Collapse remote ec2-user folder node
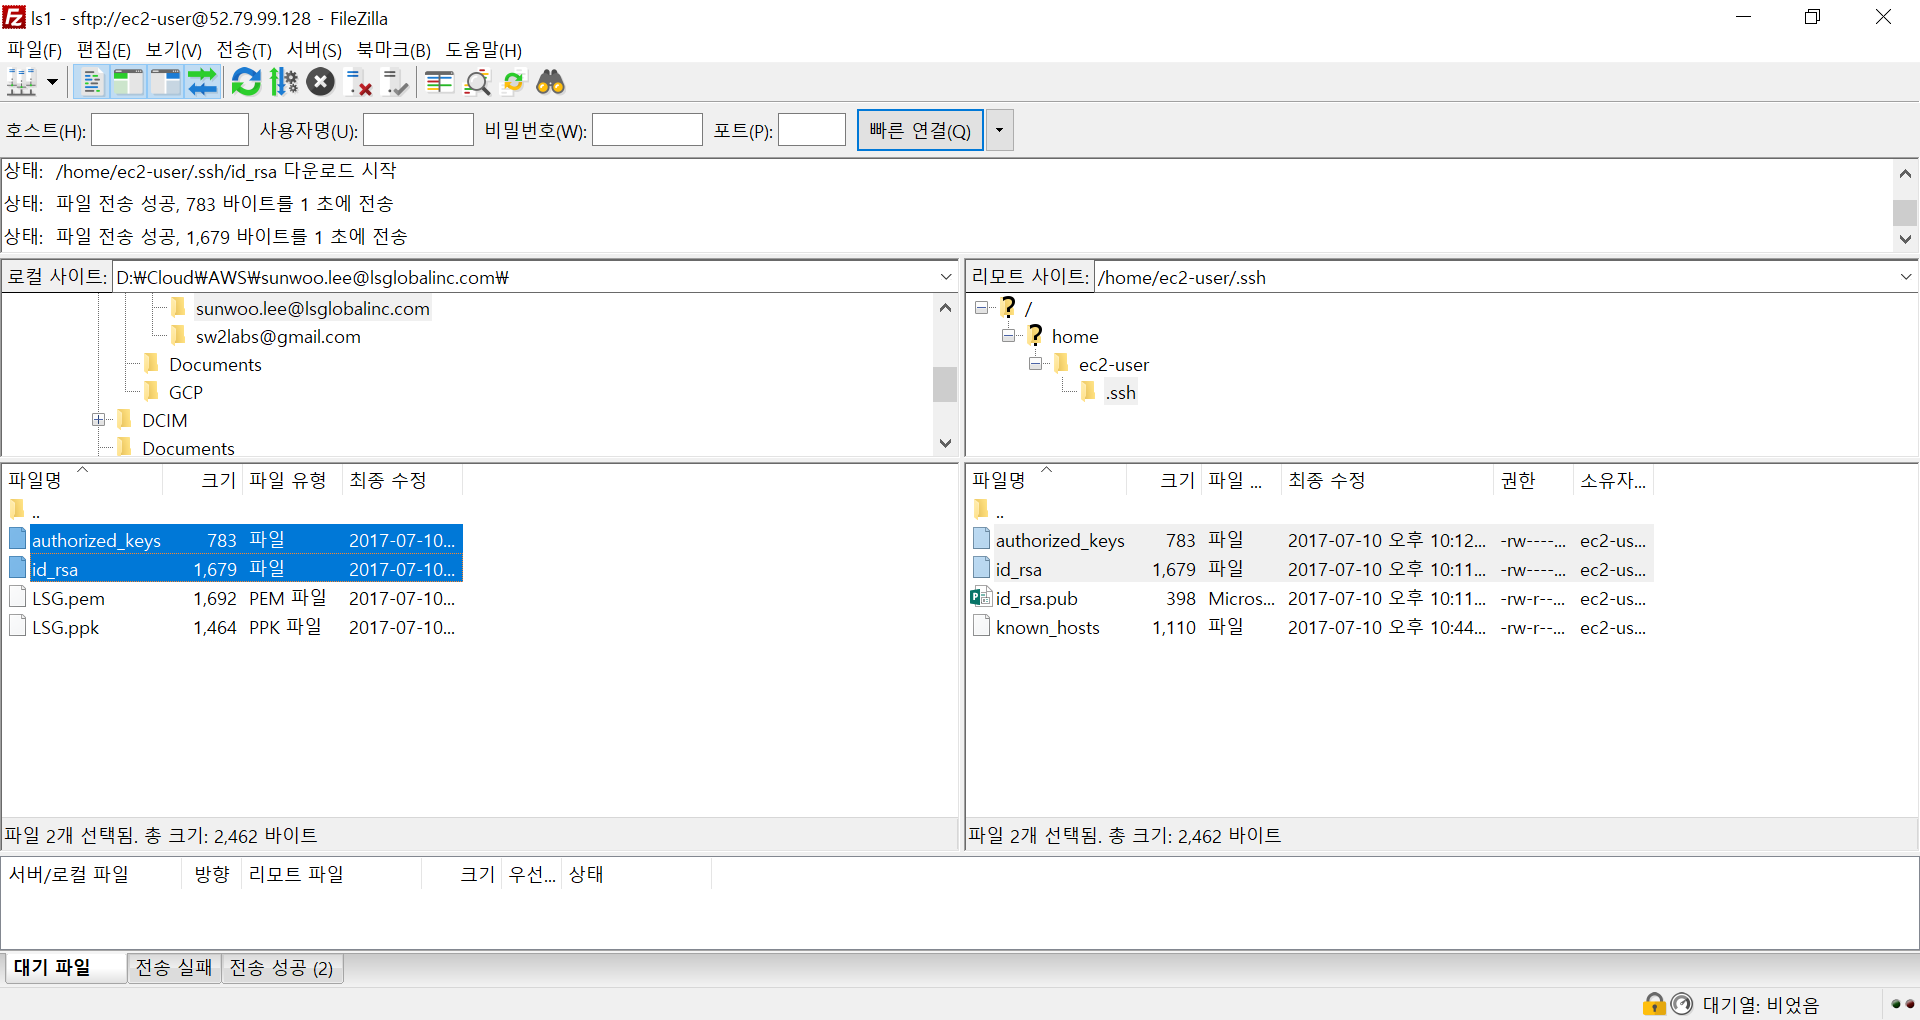The image size is (1920, 1020). (x=1035, y=364)
